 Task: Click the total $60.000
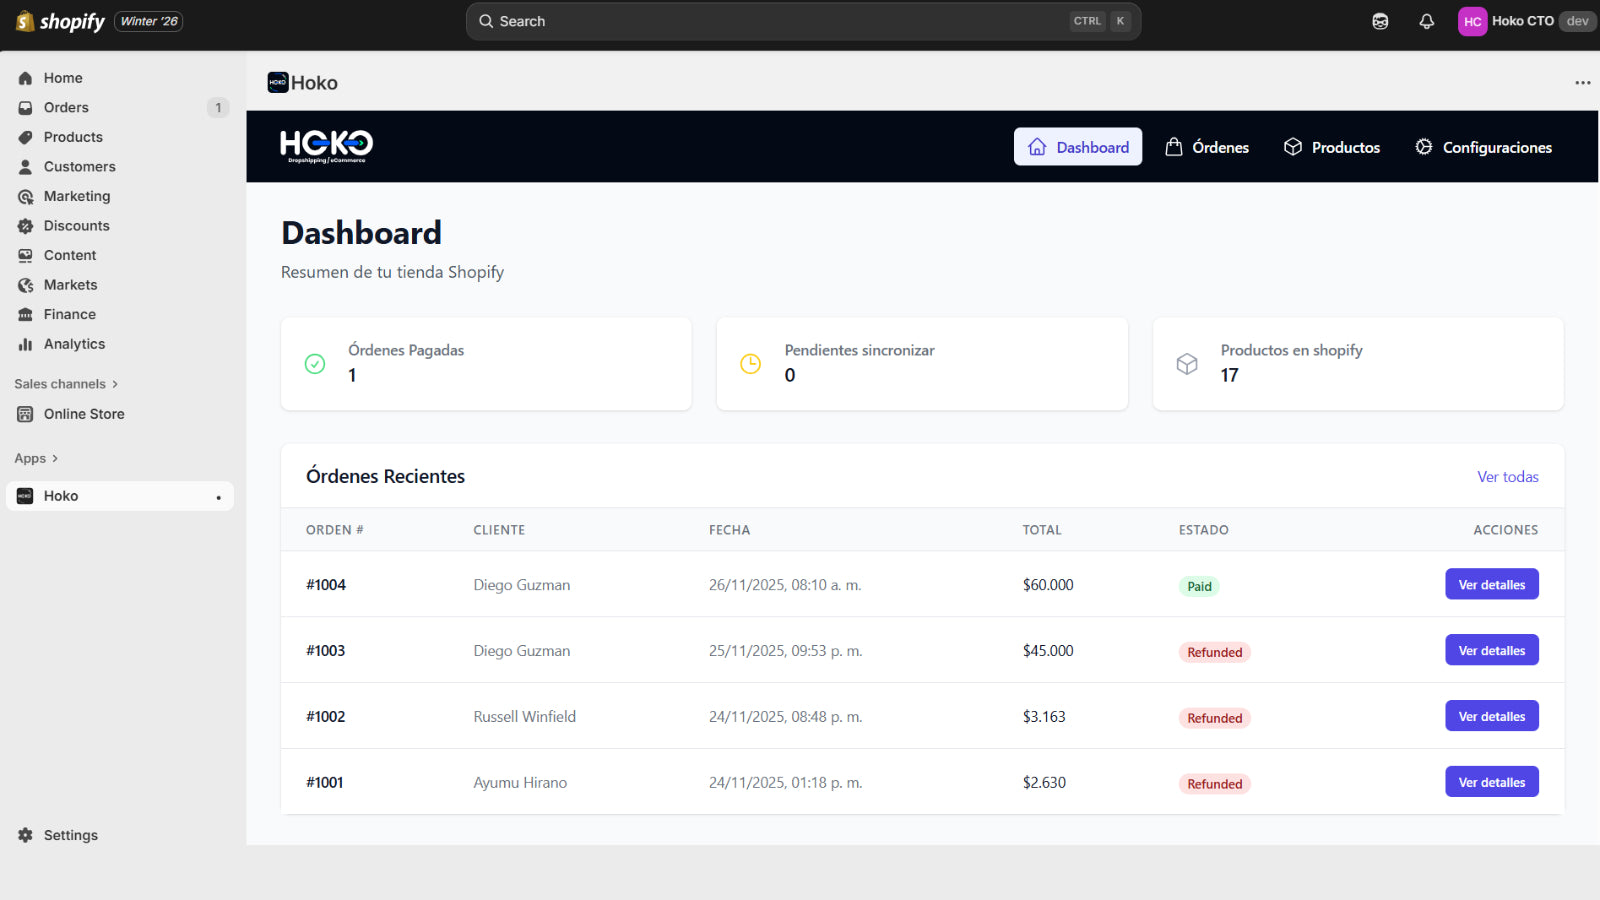[x=1048, y=585]
